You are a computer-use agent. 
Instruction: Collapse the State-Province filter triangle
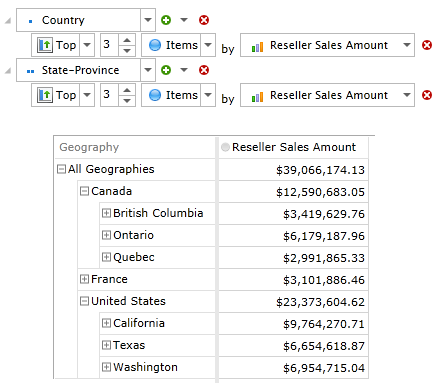pos(8,71)
